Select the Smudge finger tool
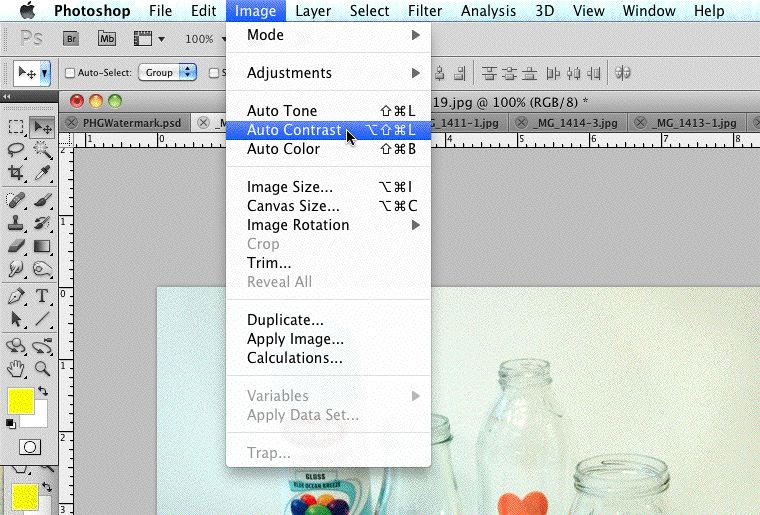The image size is (760, 515). click(16, 269)
